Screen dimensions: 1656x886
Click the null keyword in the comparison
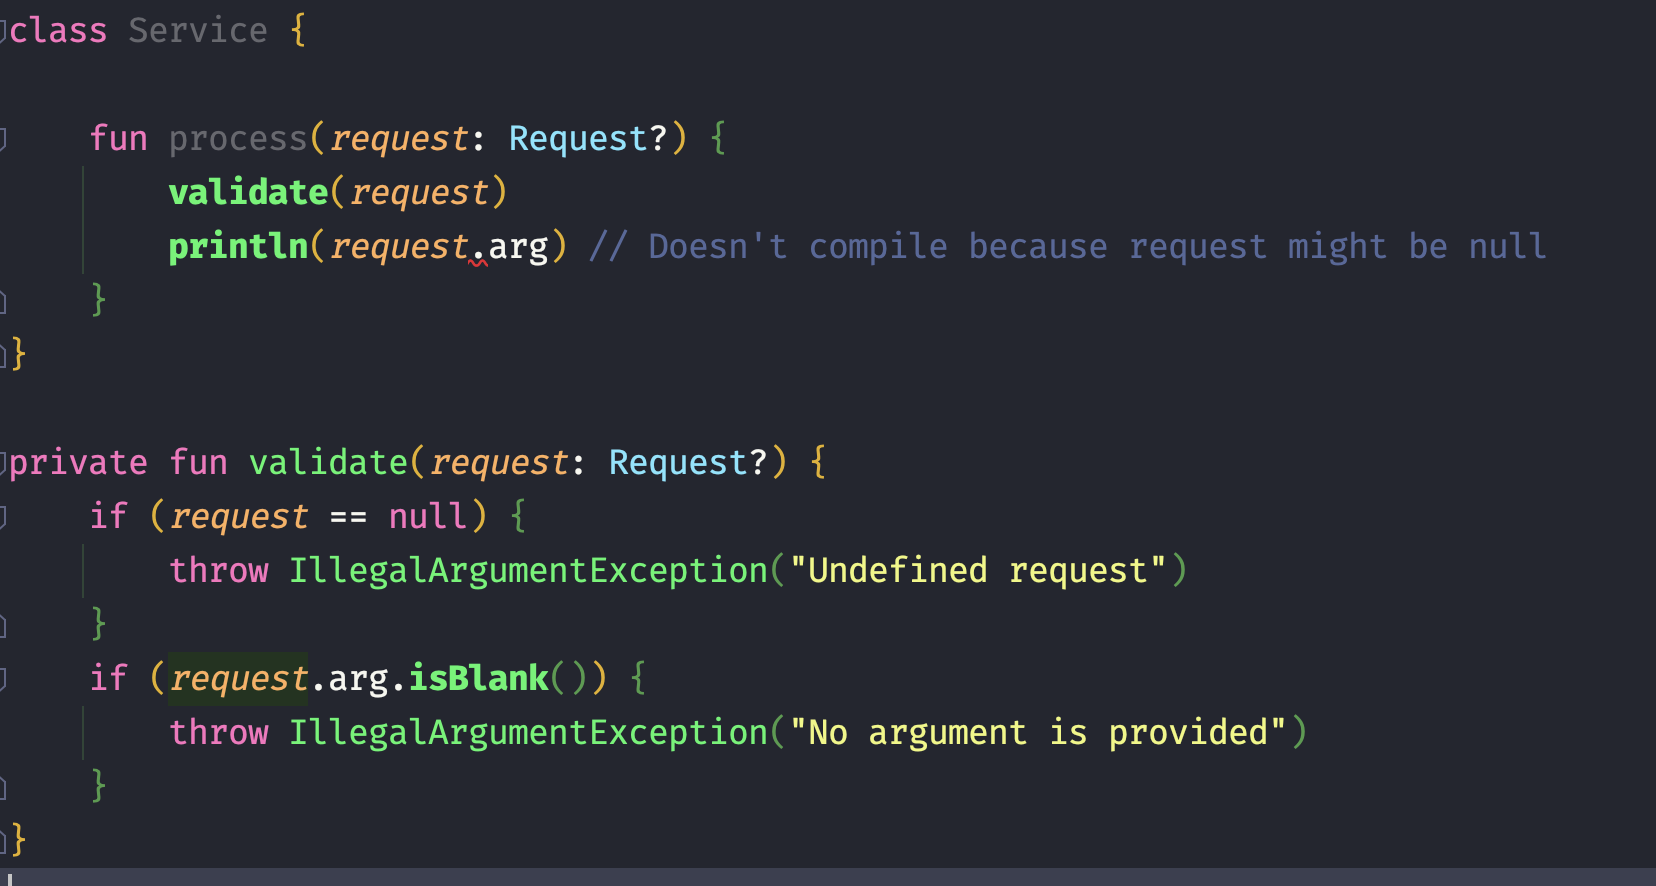tap(428, 516)
